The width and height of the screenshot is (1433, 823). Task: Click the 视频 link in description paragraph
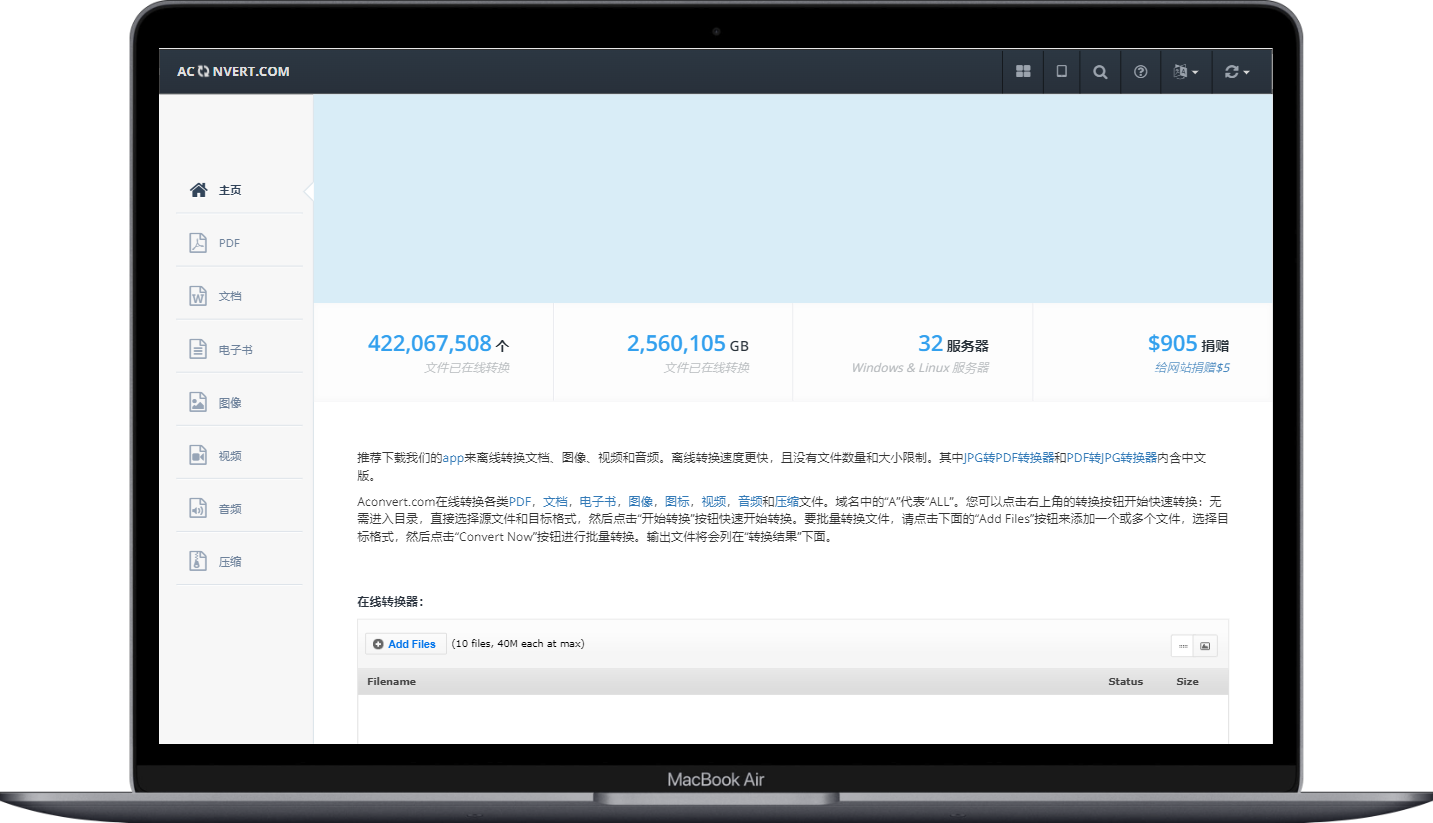[x=714, y=501]
